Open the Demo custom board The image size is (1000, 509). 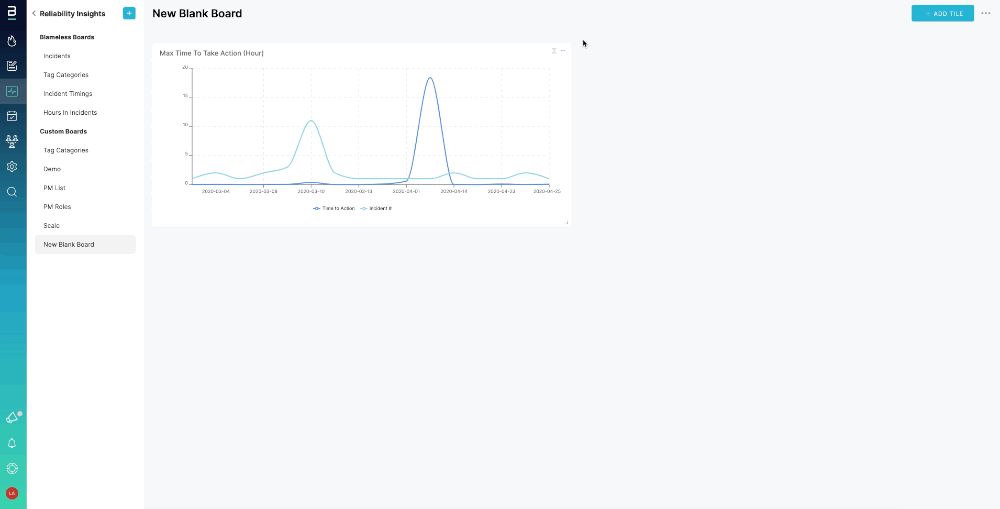click(x=52, y=169)
